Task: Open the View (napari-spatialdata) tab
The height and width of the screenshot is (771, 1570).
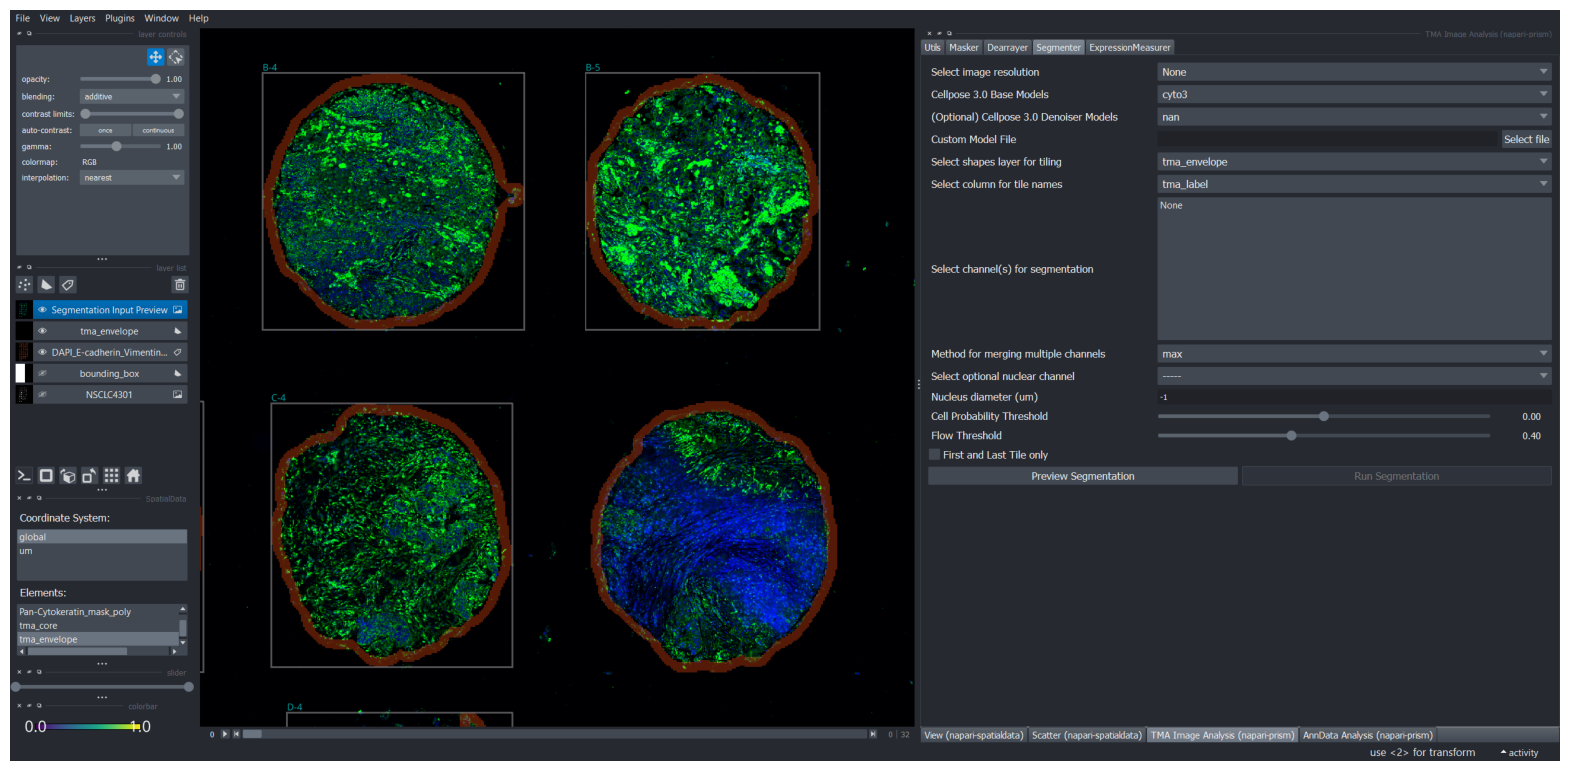Action: (973, 735)
